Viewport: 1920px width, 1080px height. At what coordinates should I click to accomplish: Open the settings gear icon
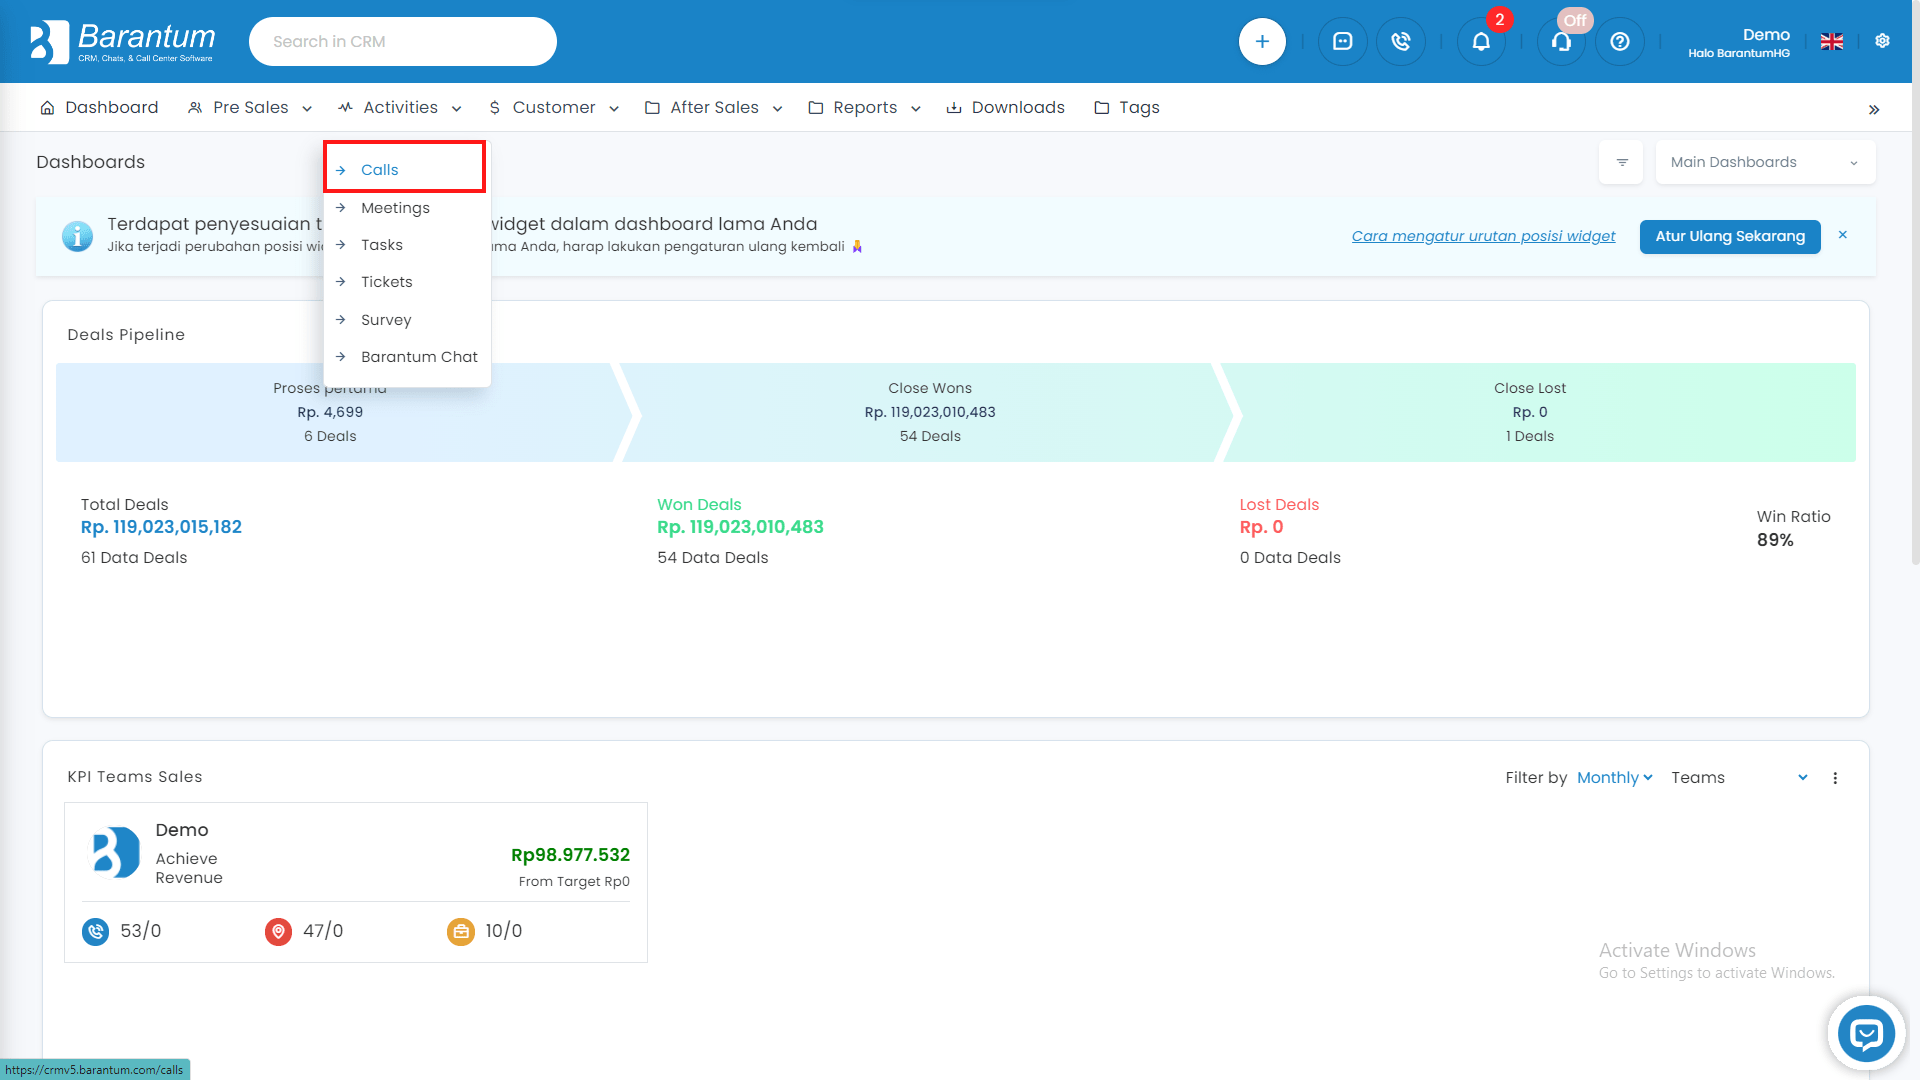coord(1882,41)
